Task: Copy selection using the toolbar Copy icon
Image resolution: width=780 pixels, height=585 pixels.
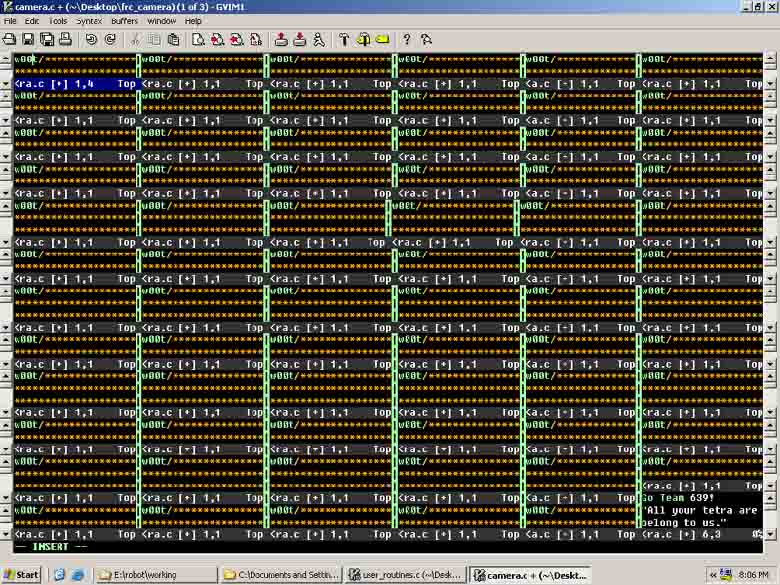Action: 154,39
